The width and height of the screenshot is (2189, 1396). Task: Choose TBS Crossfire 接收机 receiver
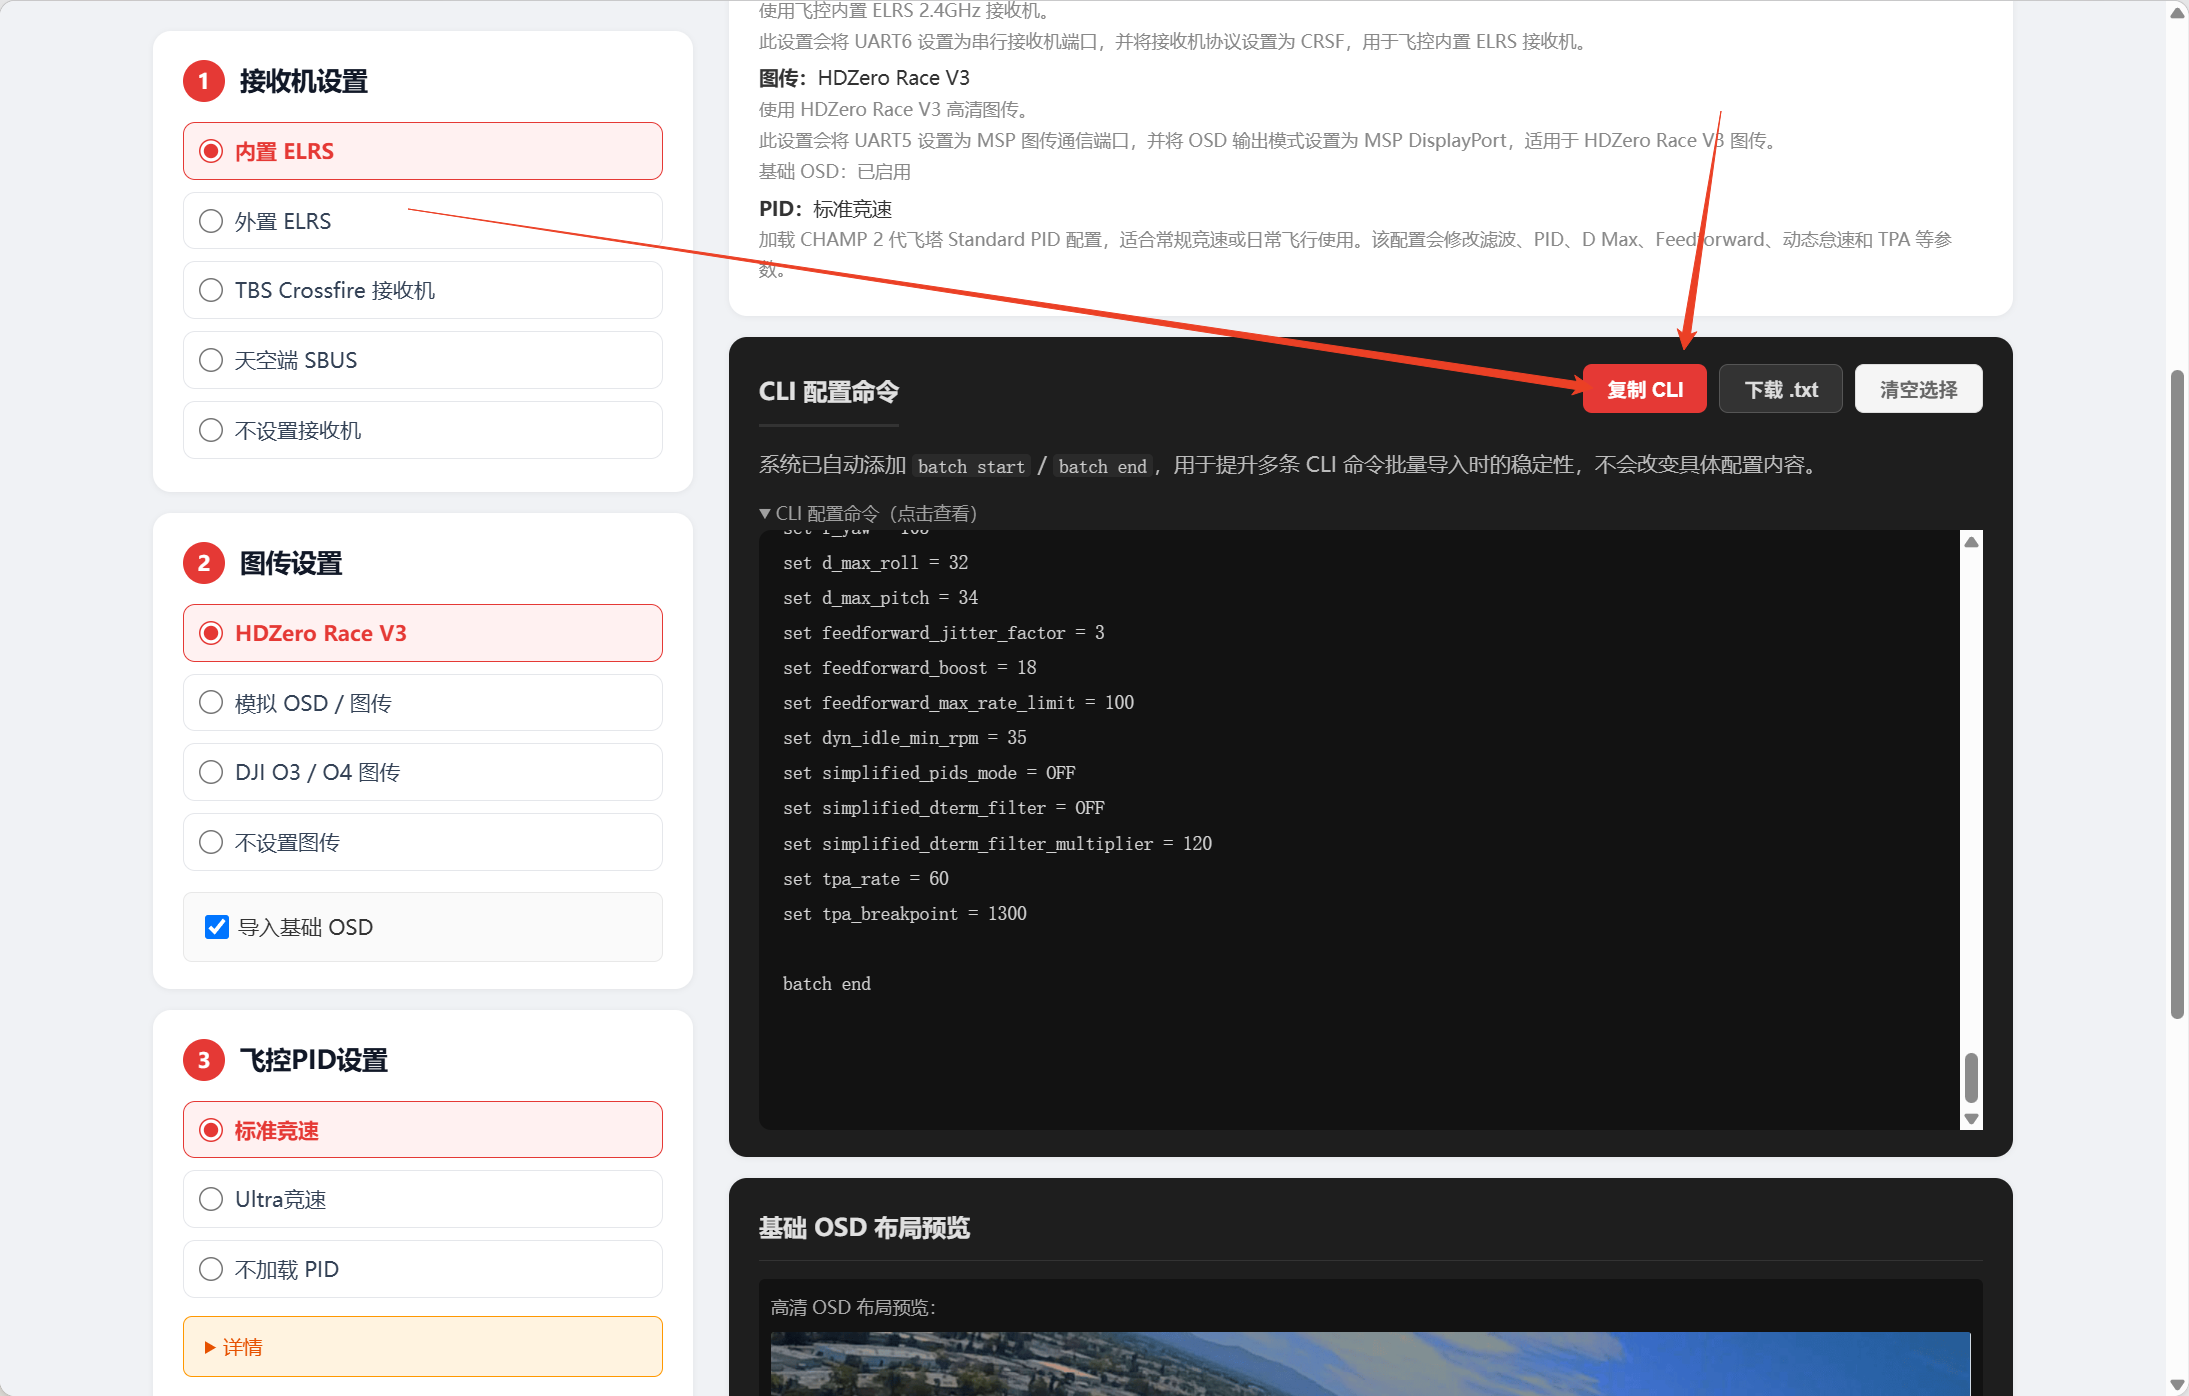(423, 290)
